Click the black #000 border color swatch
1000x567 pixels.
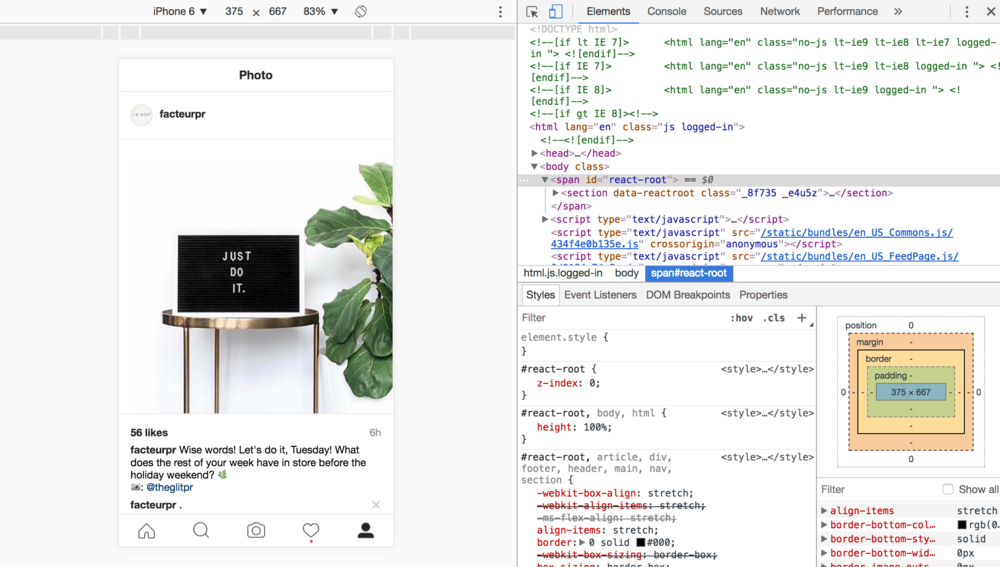point(640,542)
